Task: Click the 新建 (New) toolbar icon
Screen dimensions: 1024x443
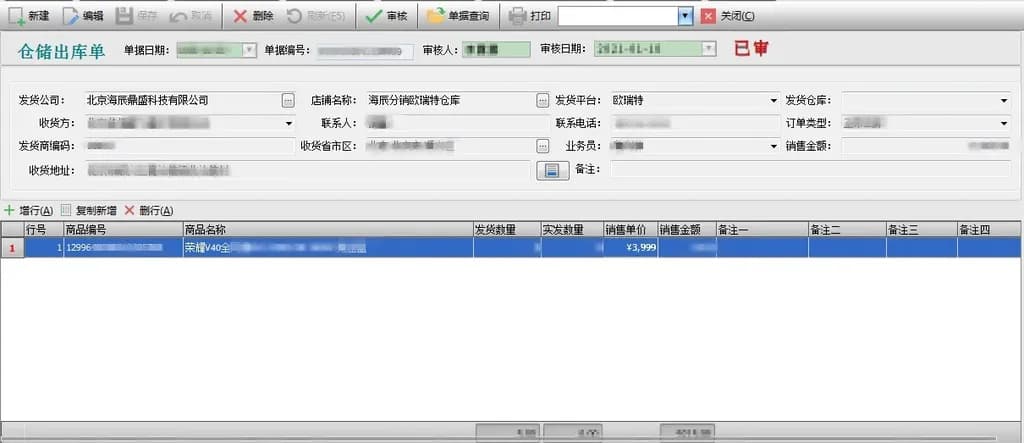Action: pyautogui.click(x=18, y=16)
